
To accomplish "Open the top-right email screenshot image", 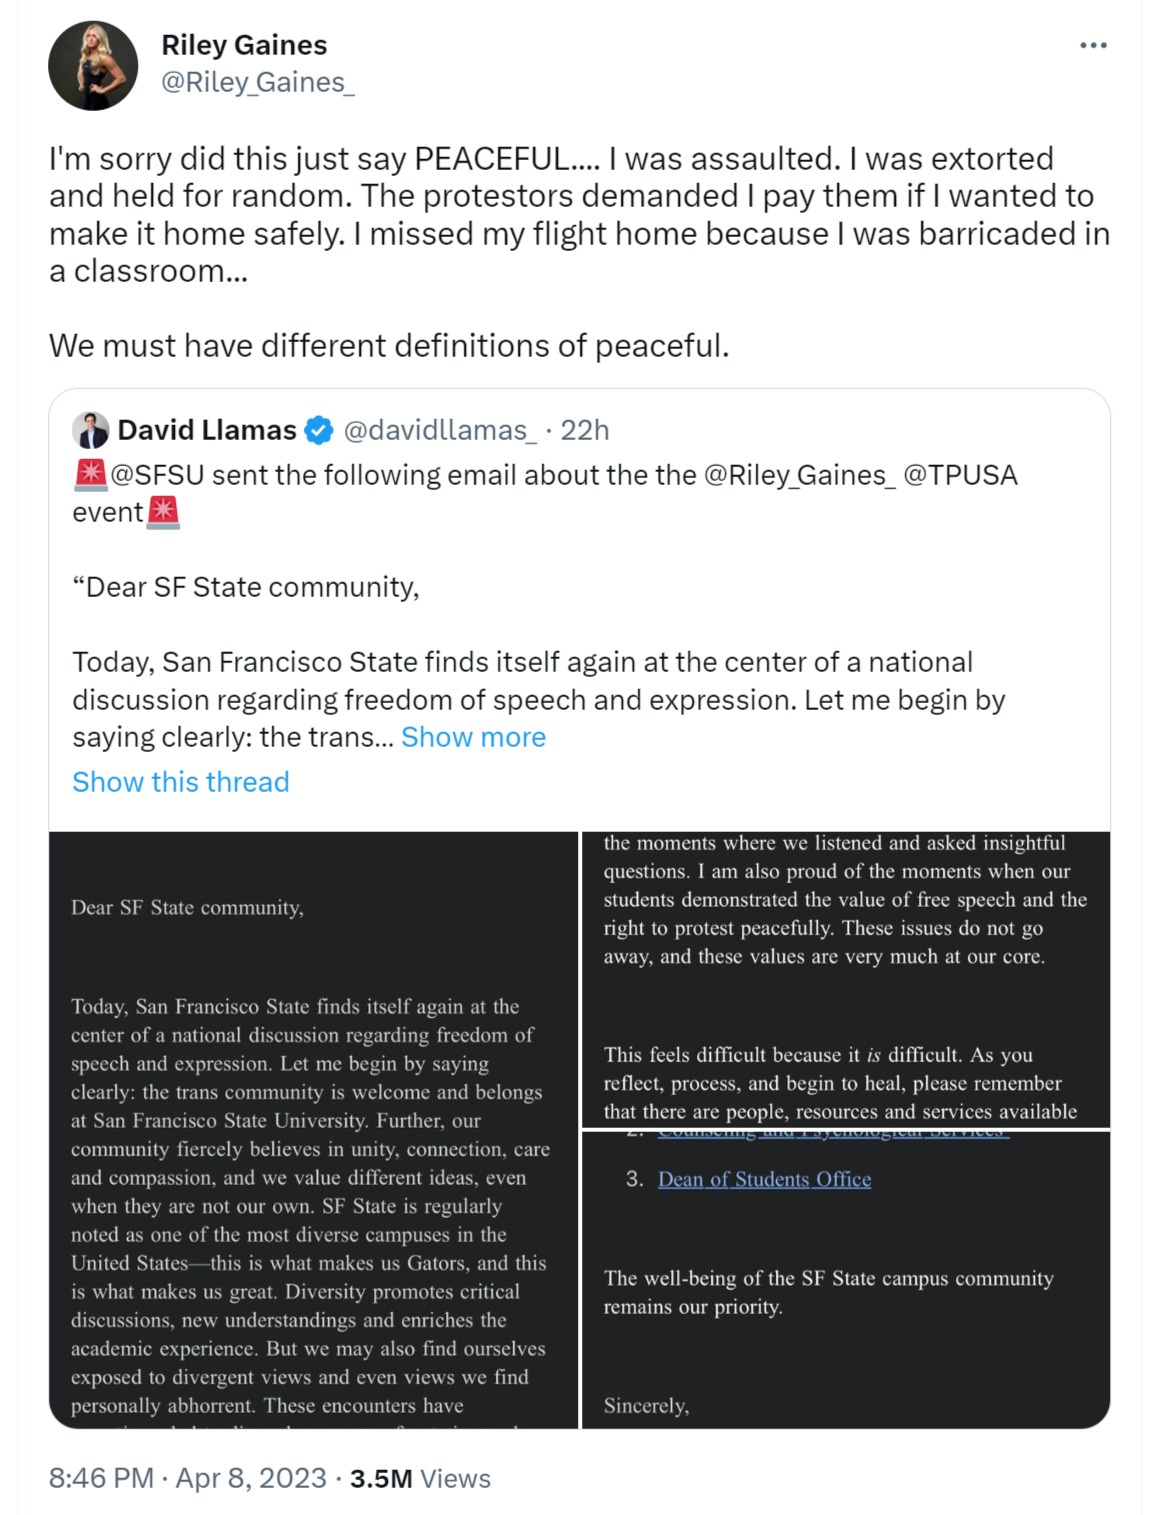I will [x=846, y=979].
